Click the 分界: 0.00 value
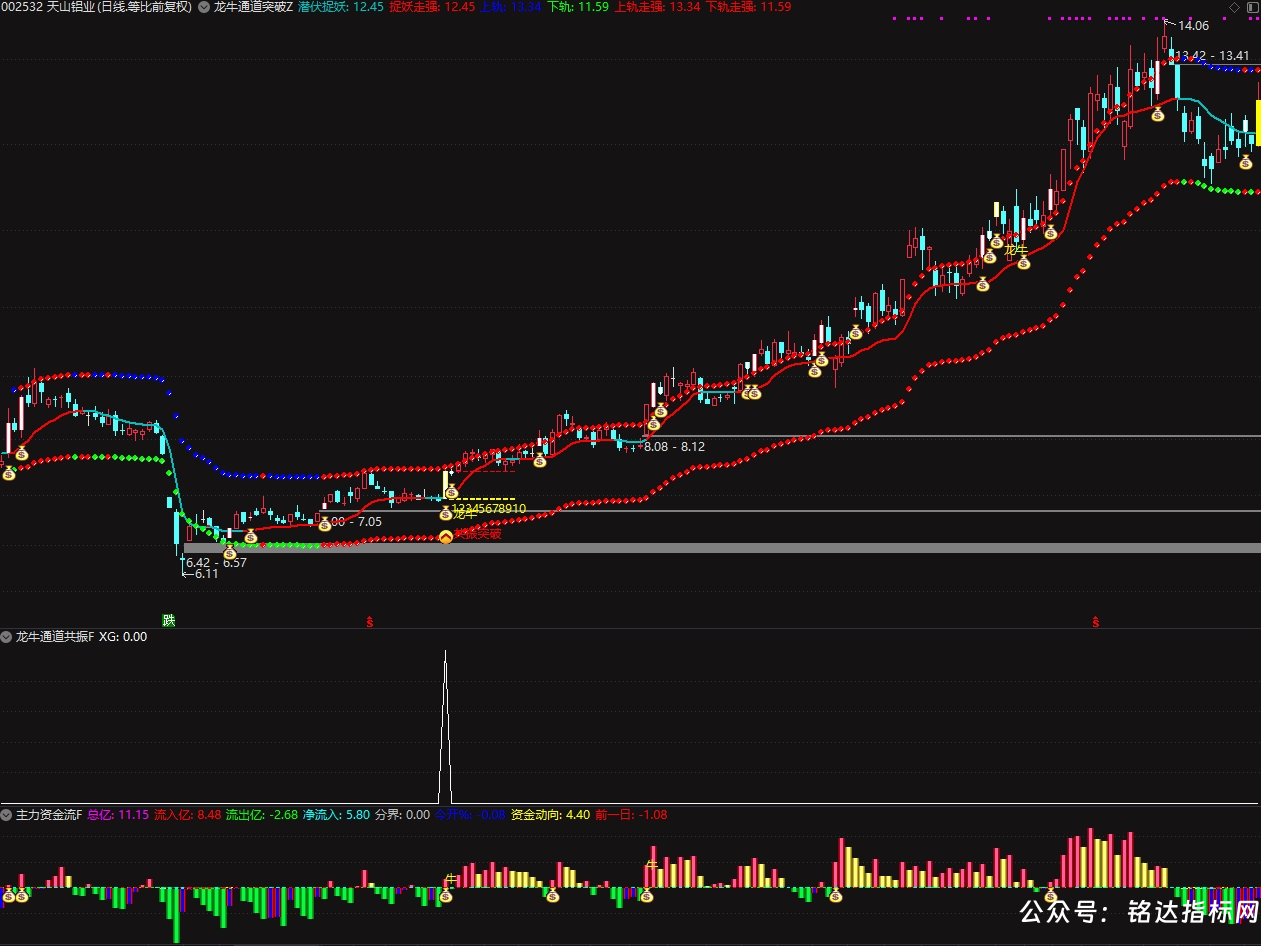Viewport: 1261px width, 946px height. [x=402, y=815]
